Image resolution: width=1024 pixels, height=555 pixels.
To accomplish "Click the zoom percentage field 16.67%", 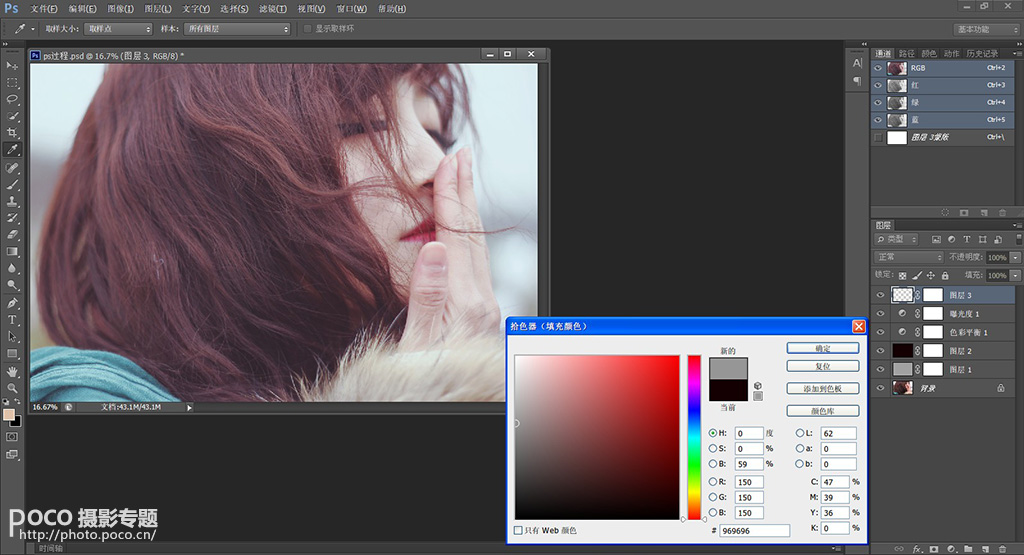I will point(45,407).
